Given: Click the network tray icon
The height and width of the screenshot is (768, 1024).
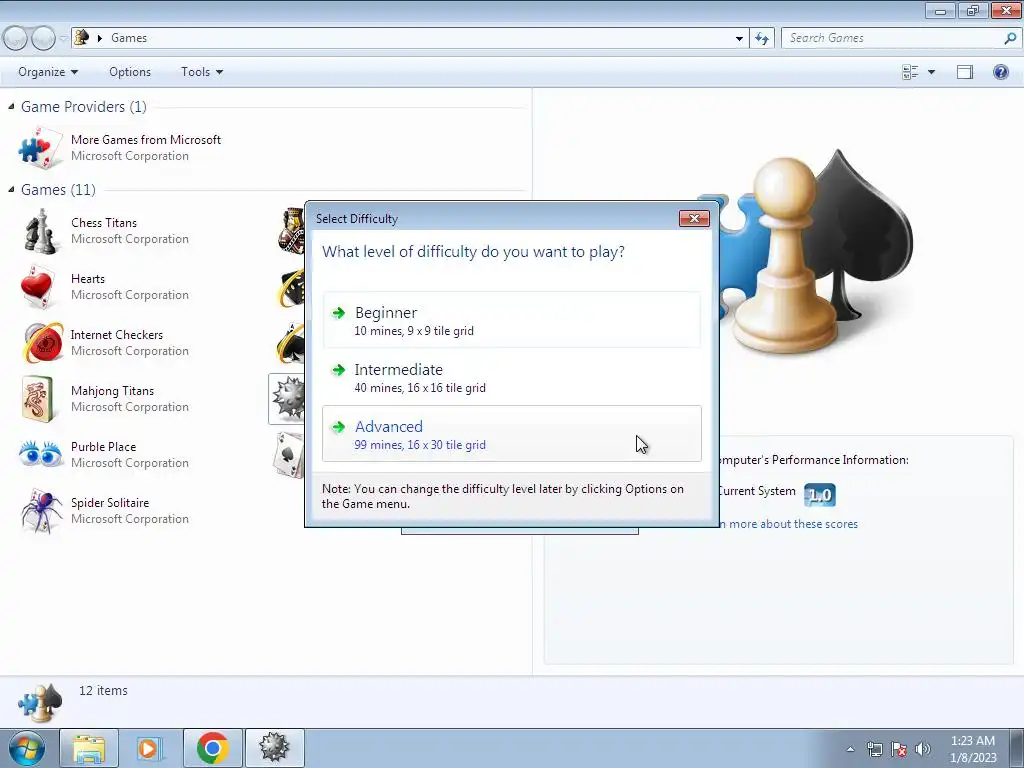Looking at the screenshot, I should [x=874, y=749].
